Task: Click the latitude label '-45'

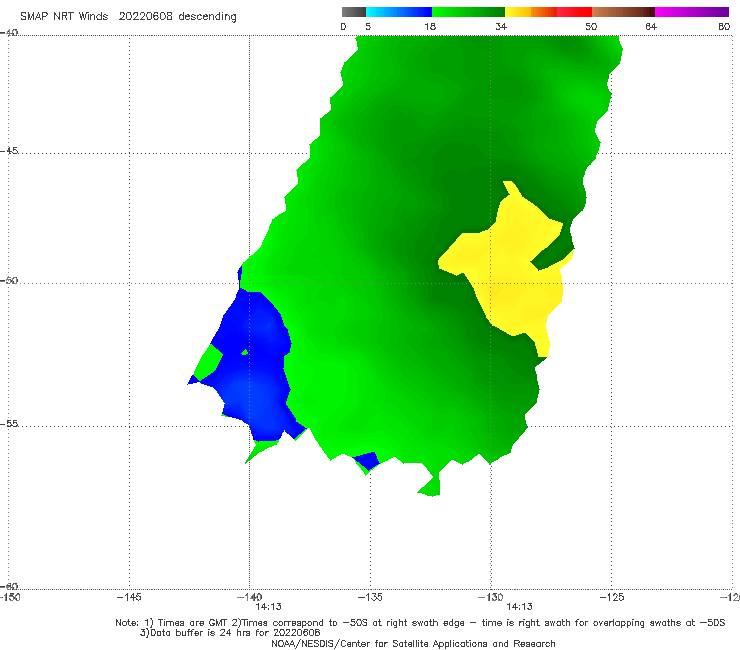Action: pos(9,151)
